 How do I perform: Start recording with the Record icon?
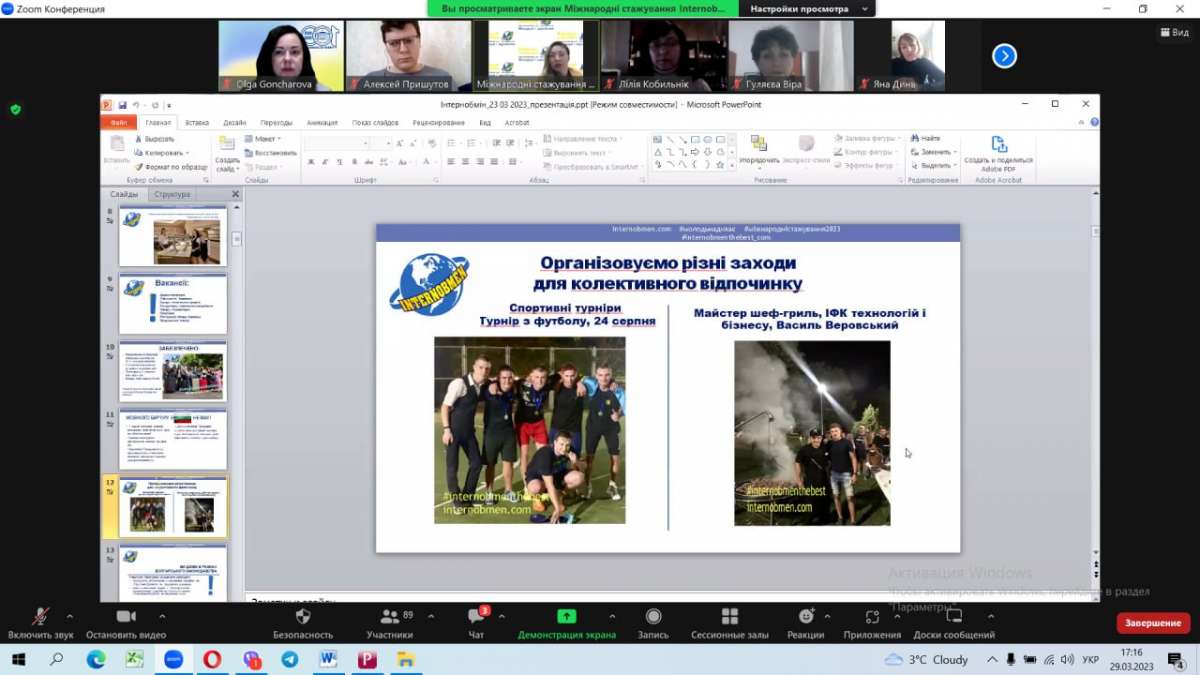[653, 617]
